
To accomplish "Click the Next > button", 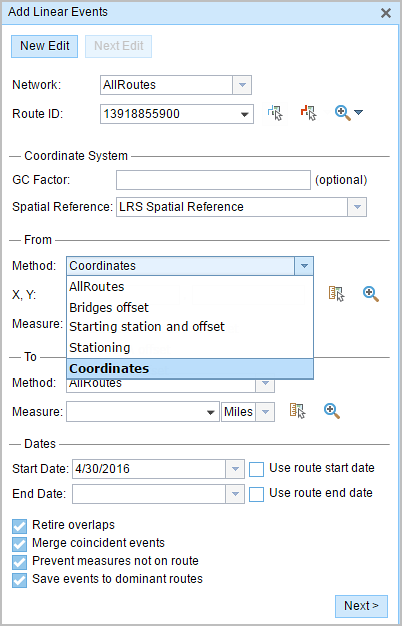I will tap(361, 606).
